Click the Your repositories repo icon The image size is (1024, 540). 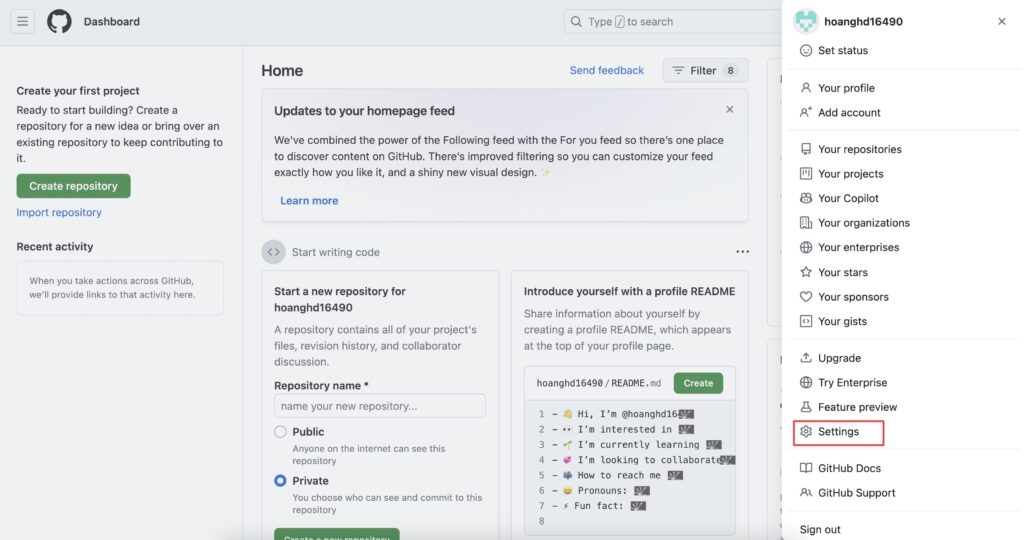806,149
